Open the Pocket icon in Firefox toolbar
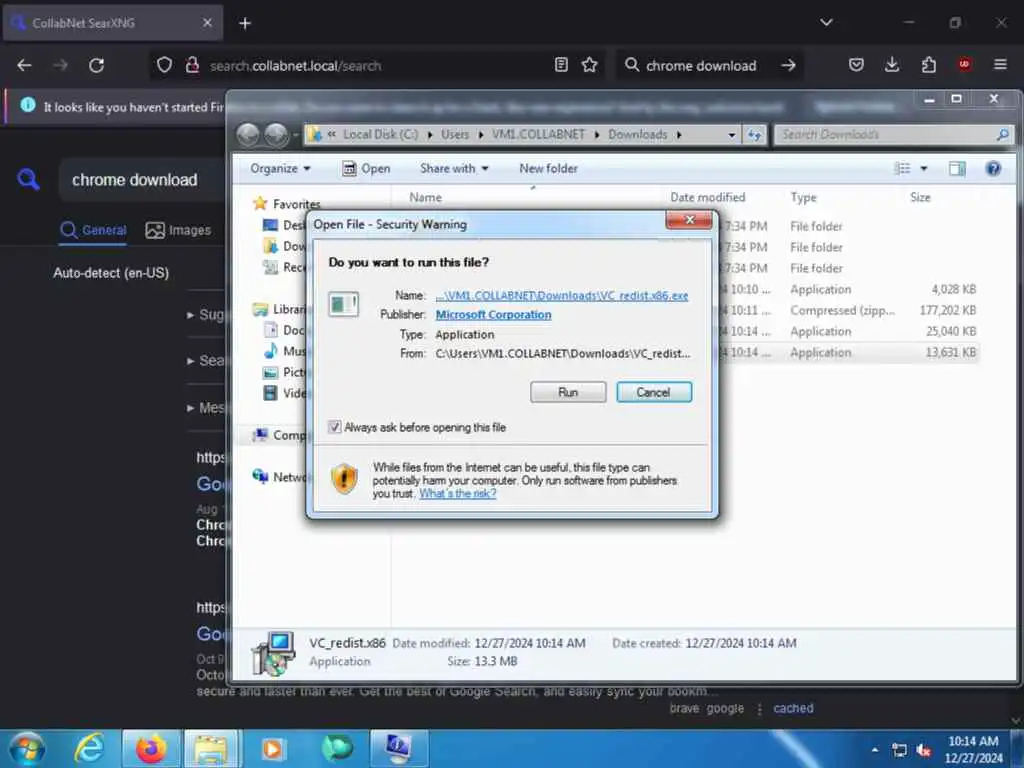The image size is (1024, 768). (x=856, y=65)
